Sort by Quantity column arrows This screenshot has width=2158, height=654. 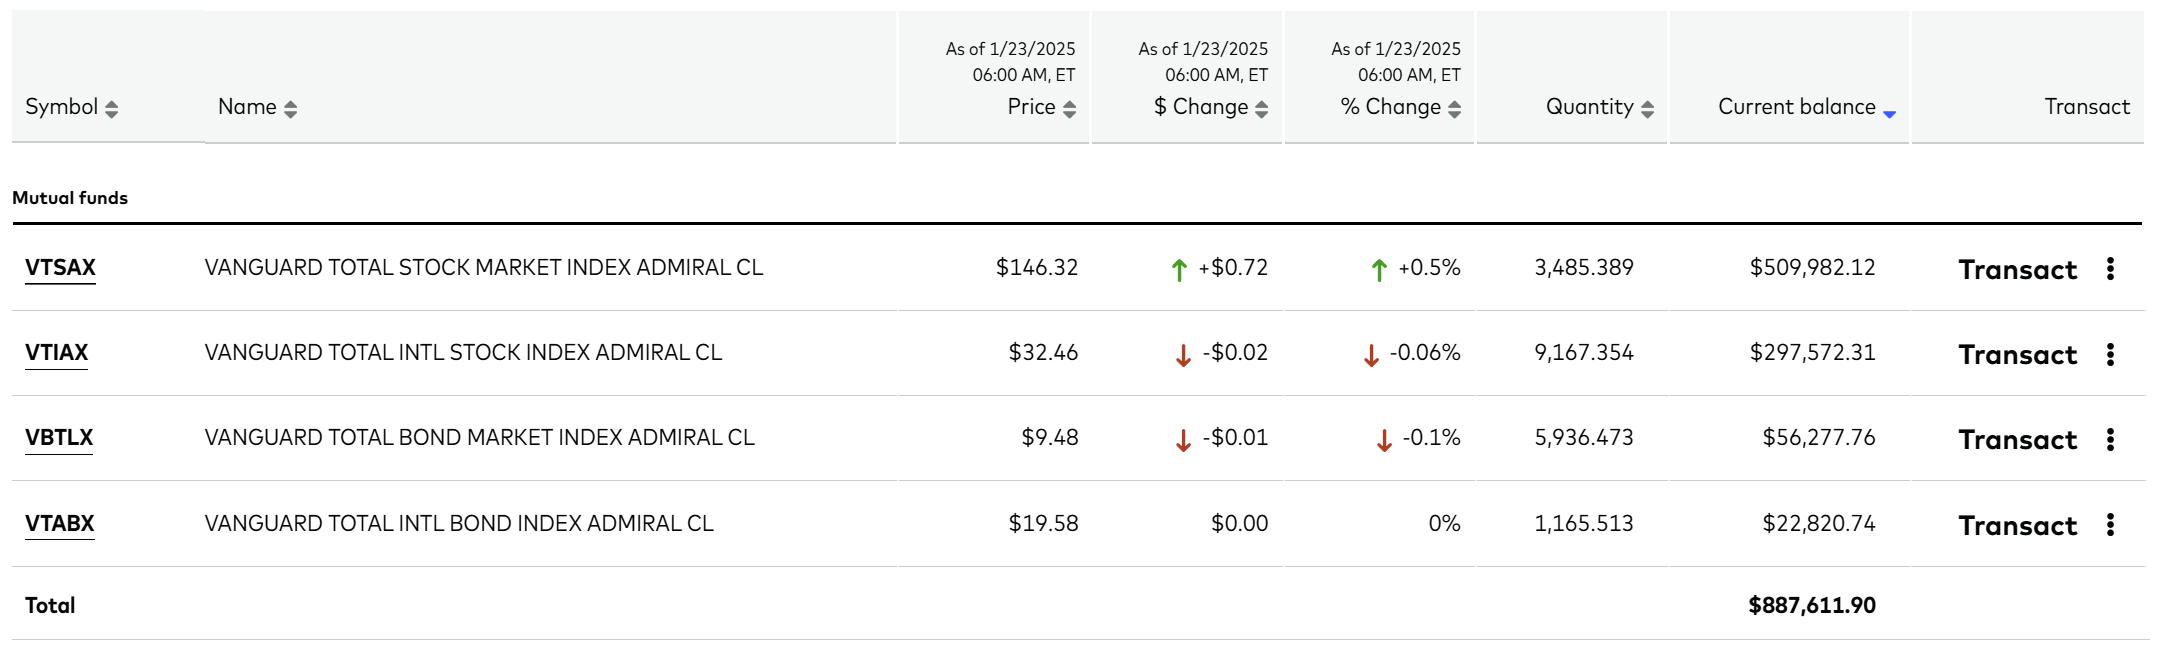click(x=1647, y=109)
